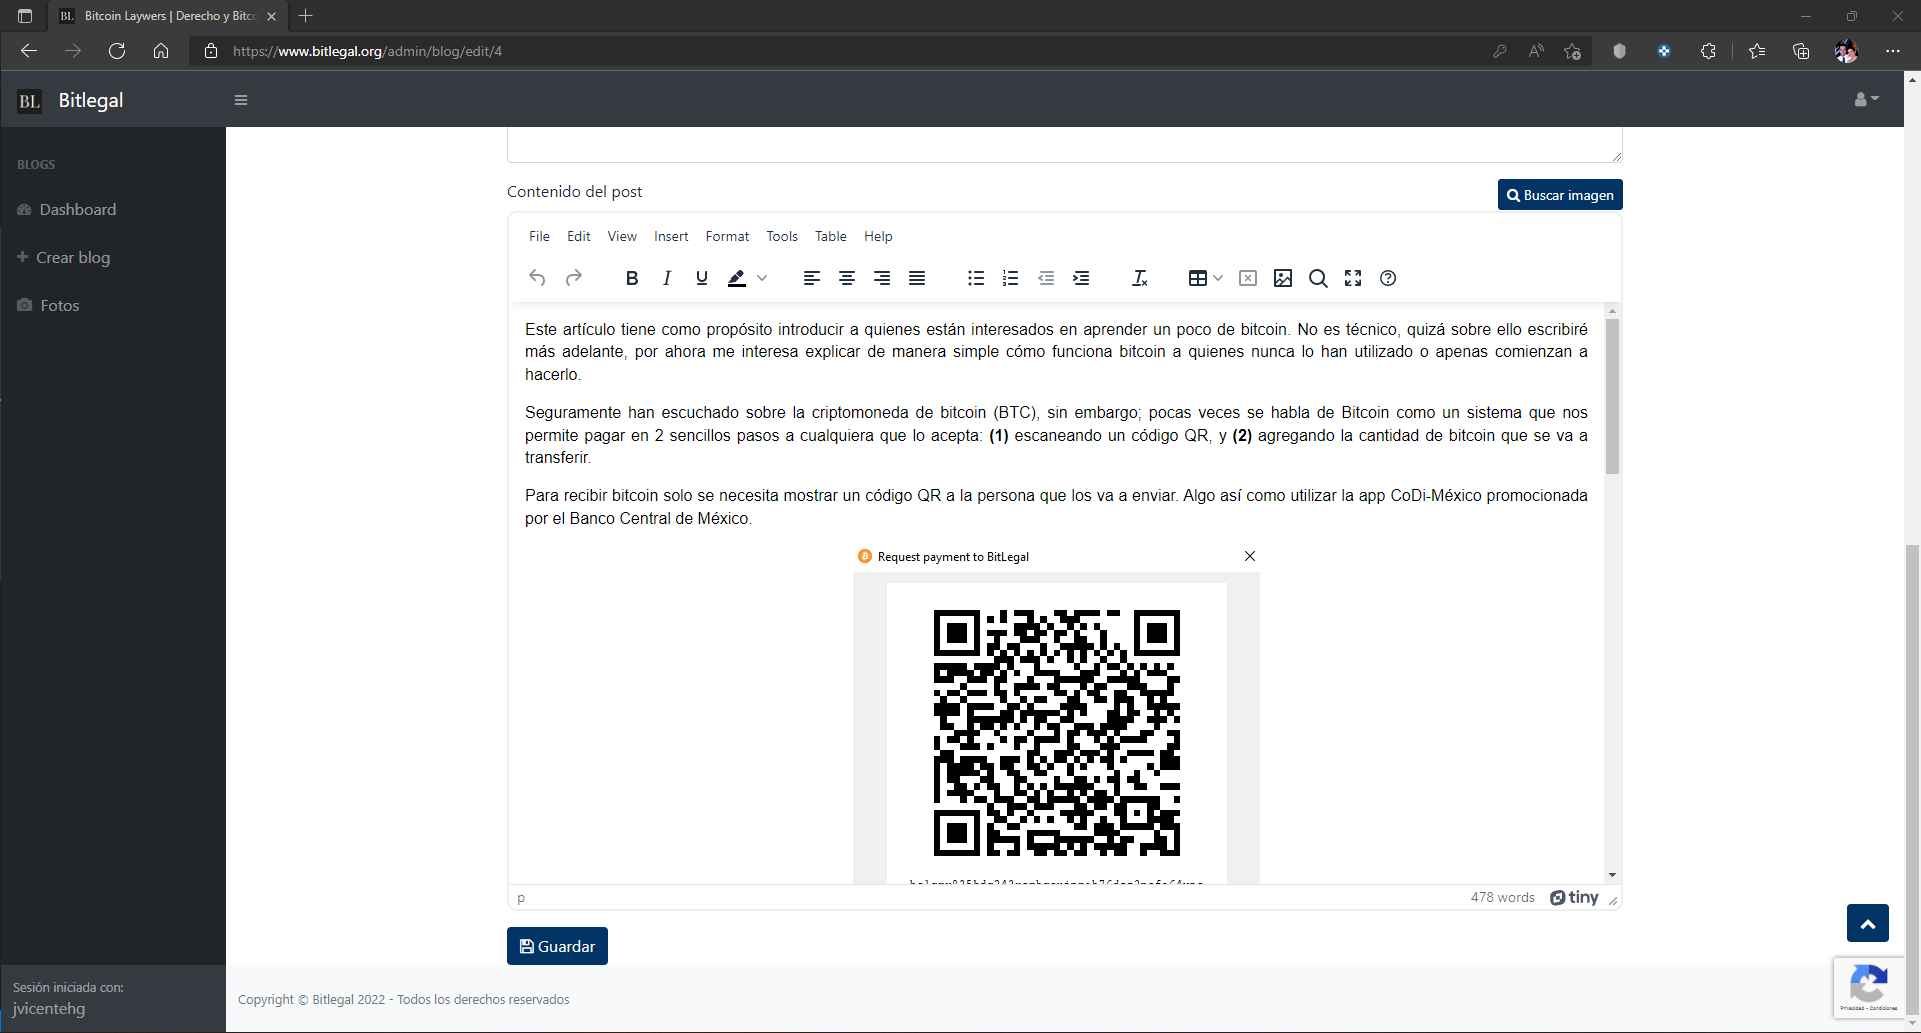This screenshot has height=1033, width=1921.
Task: Open the insert image dialog
Action: [1283, 278]
